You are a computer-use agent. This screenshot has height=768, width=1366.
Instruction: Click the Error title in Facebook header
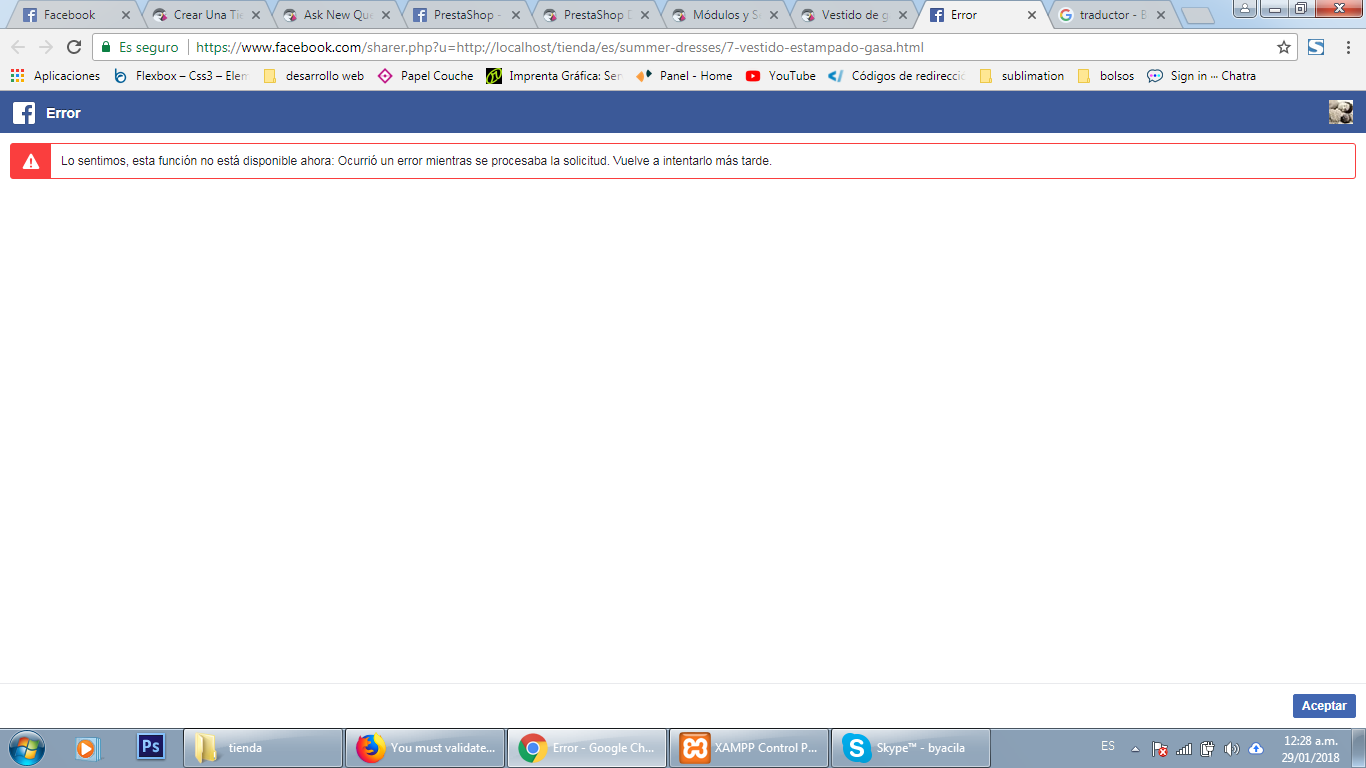coord(63,113)
